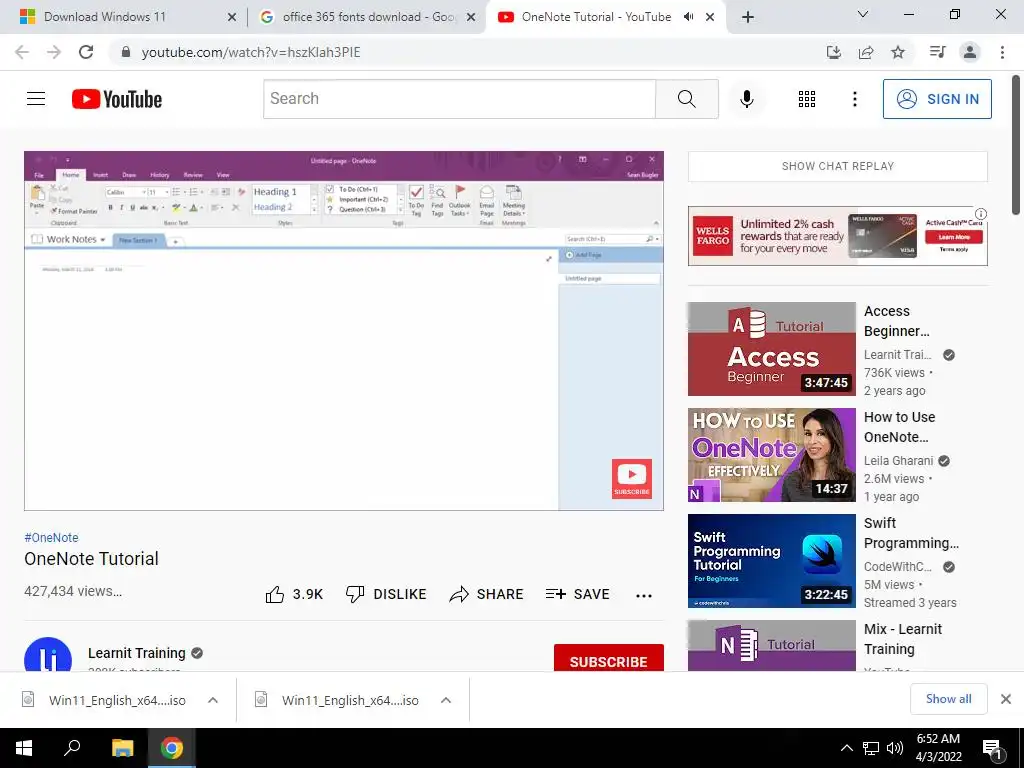Open Swift Programming Tutorial thumbnail

coord(771,561)
